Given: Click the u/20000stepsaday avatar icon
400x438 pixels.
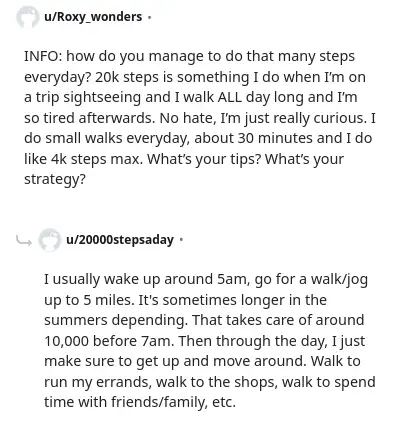Looking at the screenshot, I should tap(49, 240).
